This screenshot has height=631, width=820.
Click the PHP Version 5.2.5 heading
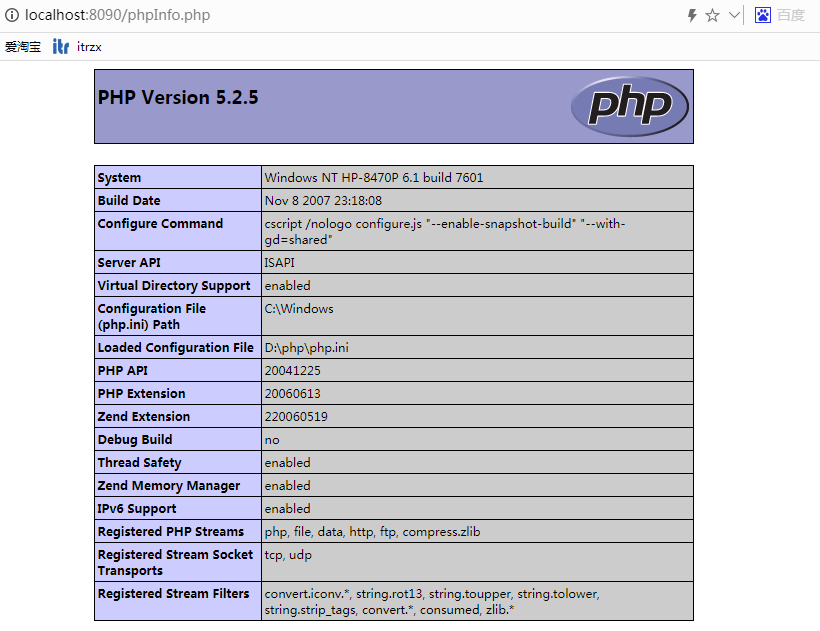point(178,98)
